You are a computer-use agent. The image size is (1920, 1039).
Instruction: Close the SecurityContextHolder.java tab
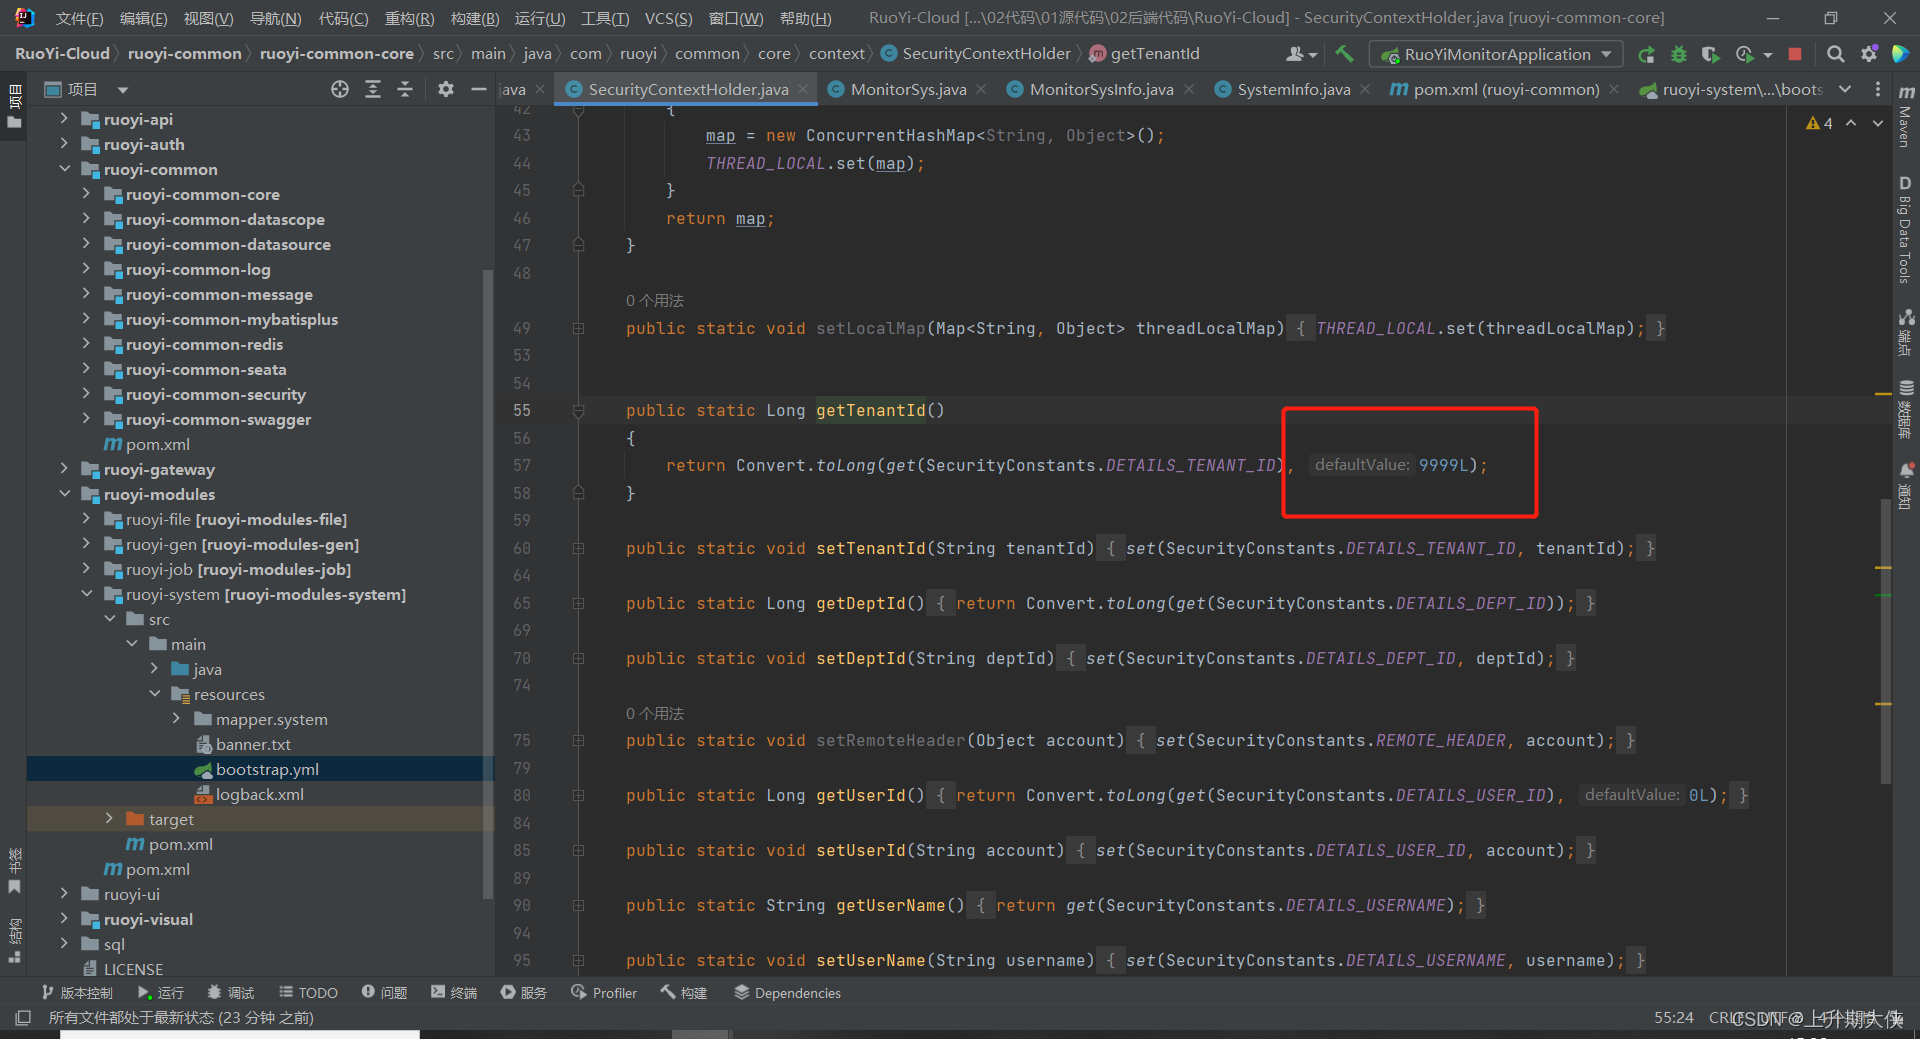(x=803, y=89)
